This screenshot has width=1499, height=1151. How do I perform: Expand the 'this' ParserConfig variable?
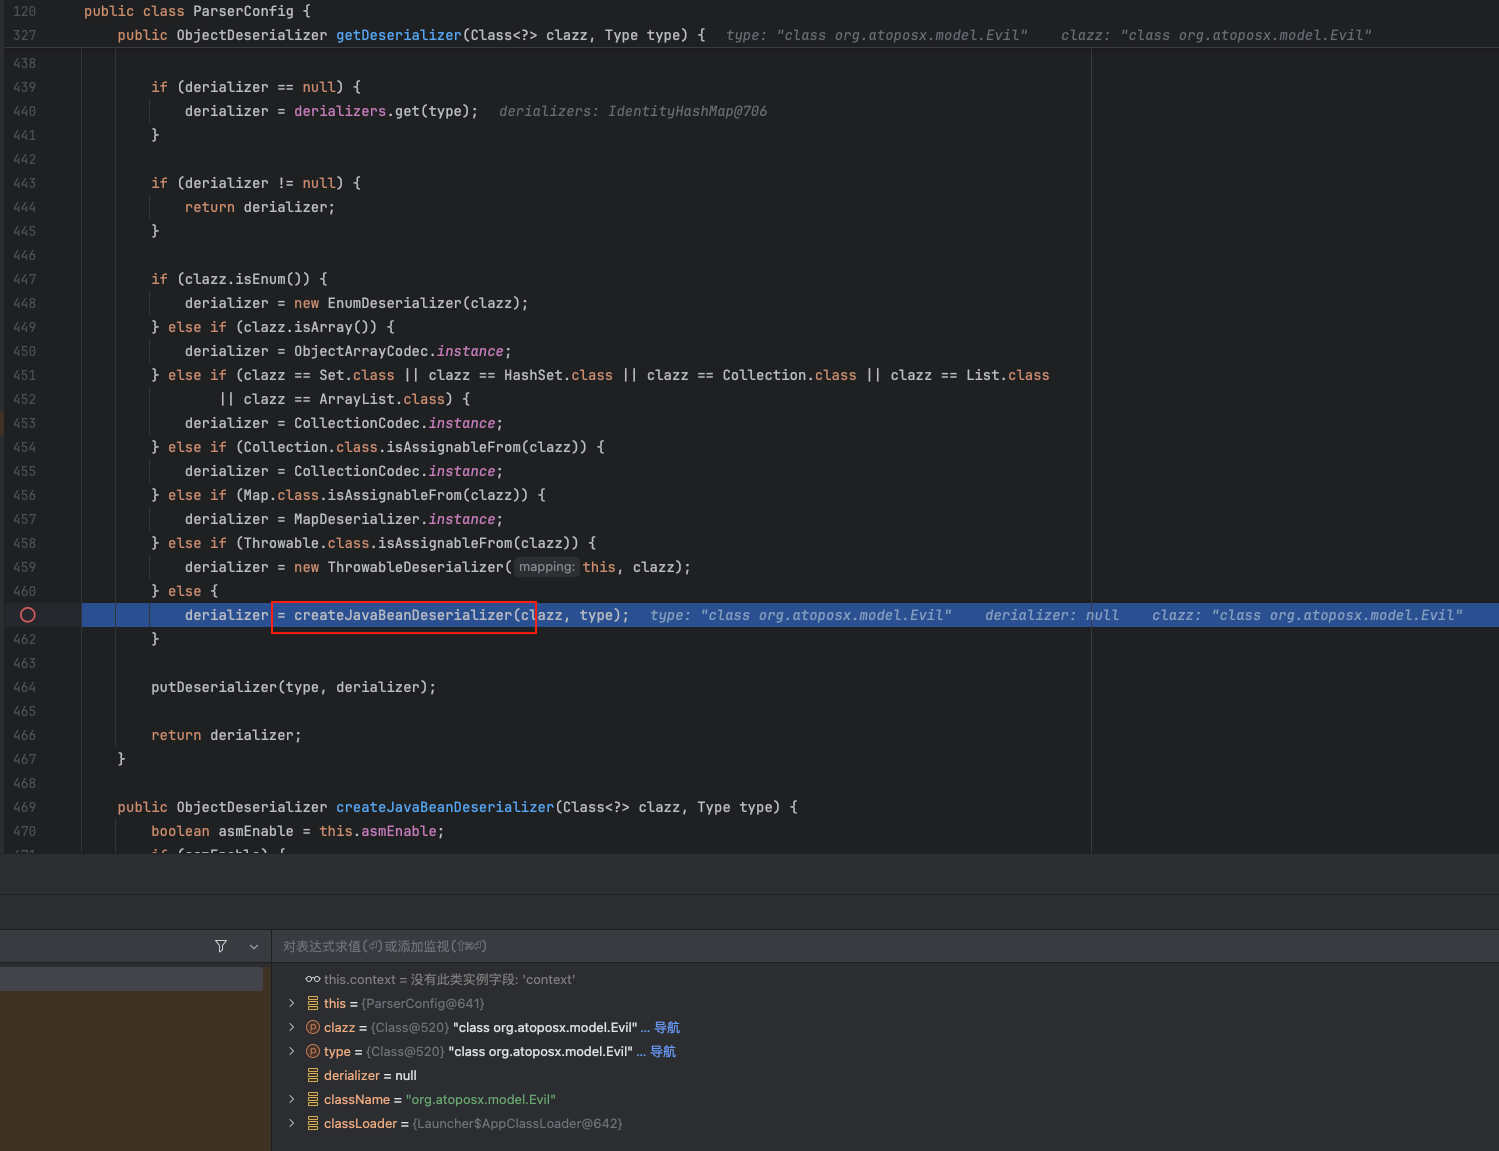pos(292,1003)
